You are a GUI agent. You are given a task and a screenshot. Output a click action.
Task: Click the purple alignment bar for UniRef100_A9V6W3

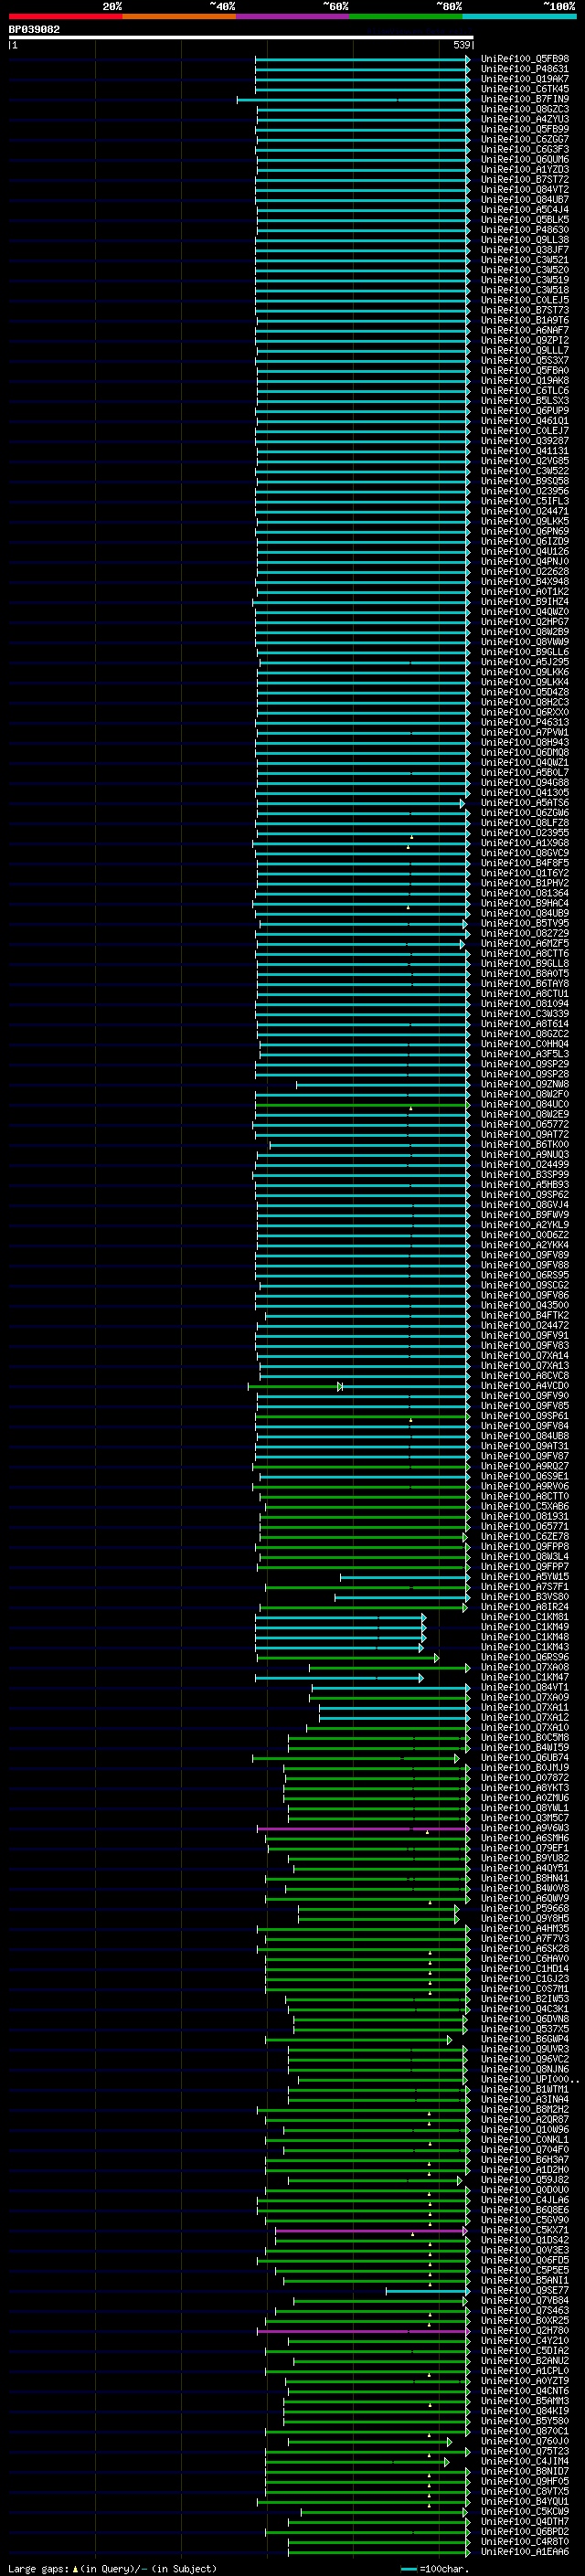pos(363,1829)
